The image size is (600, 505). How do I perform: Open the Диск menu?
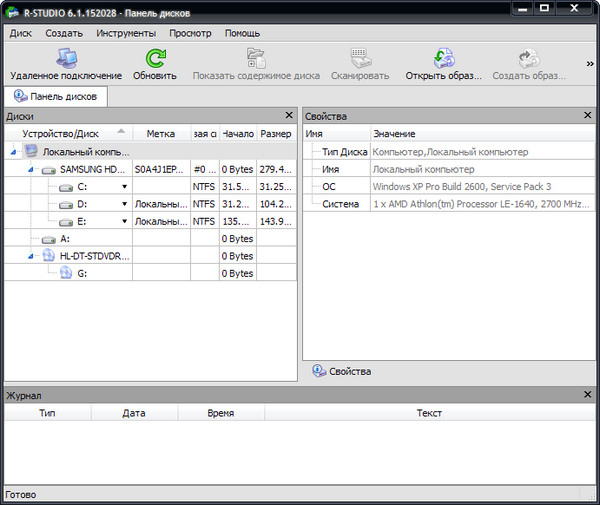tap(21, 33)
